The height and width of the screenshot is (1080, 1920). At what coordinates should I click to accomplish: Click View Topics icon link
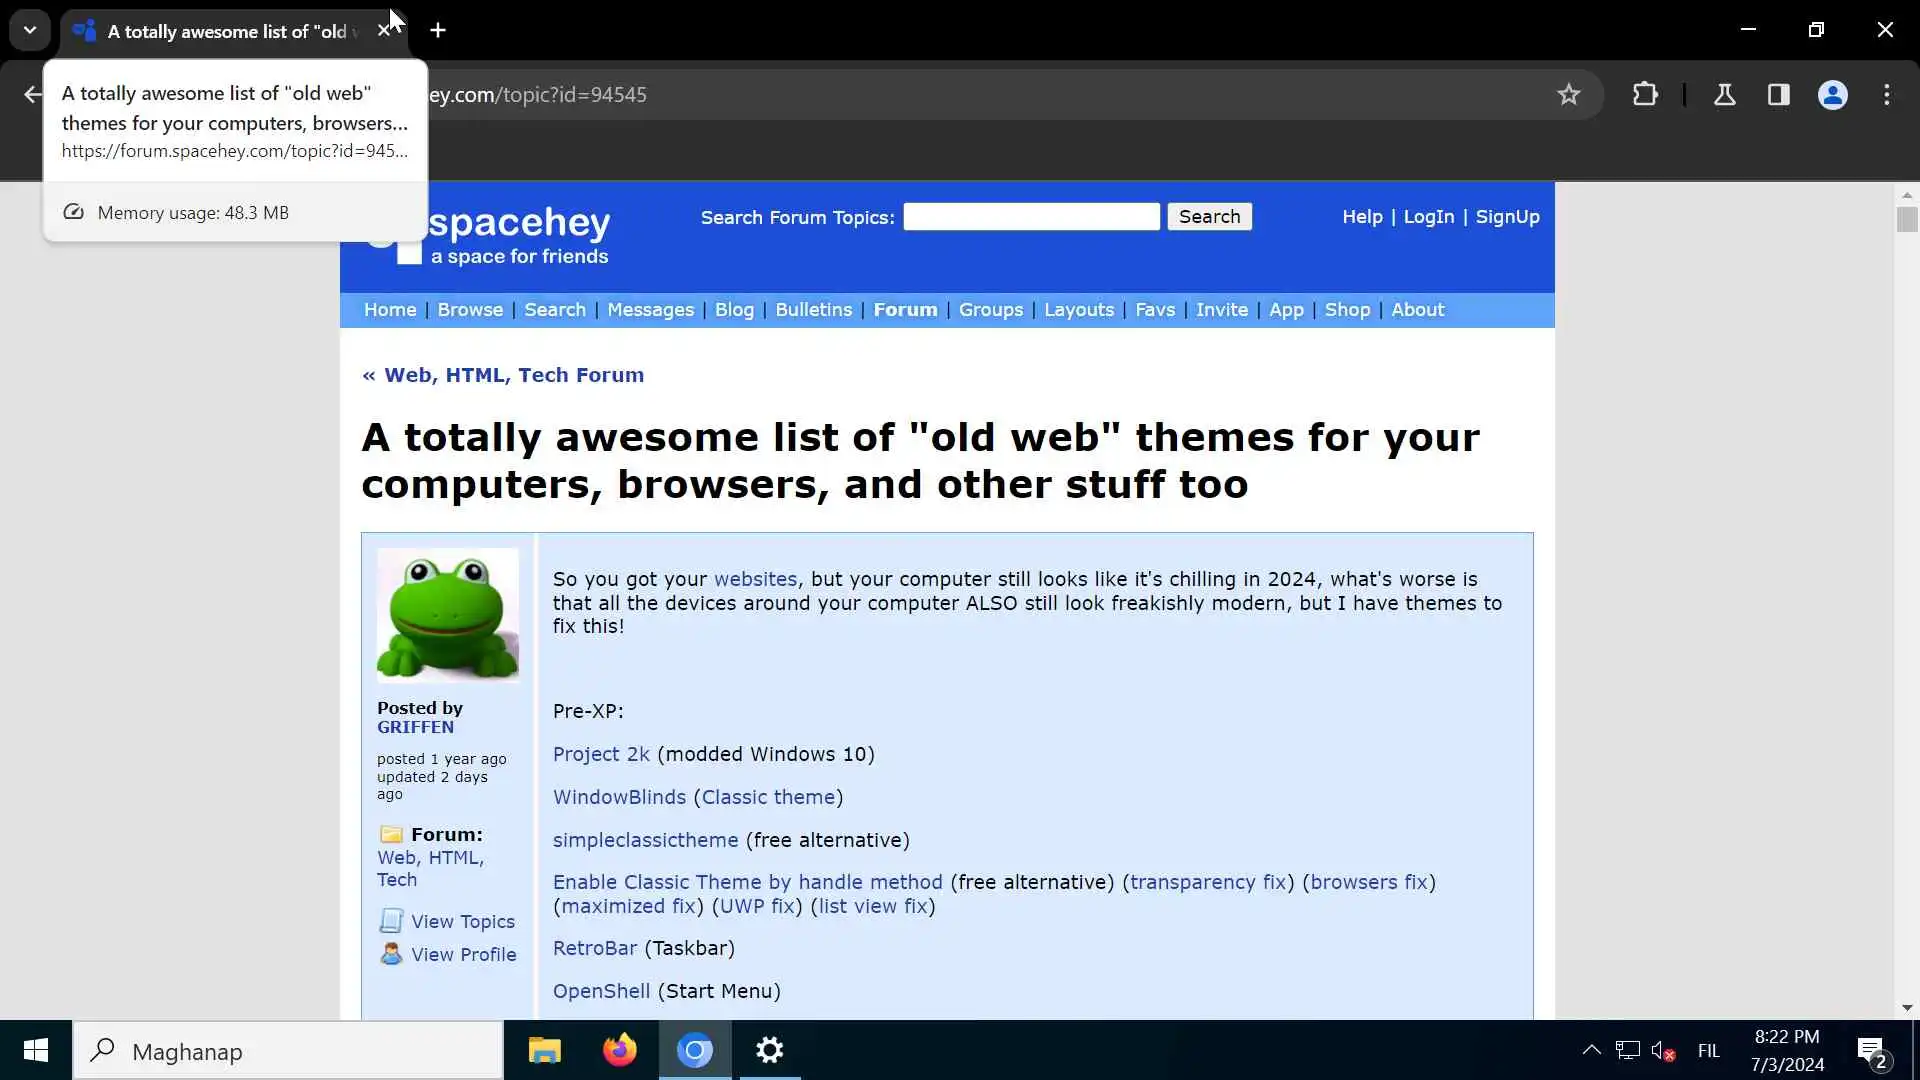(x=391, y=920)
